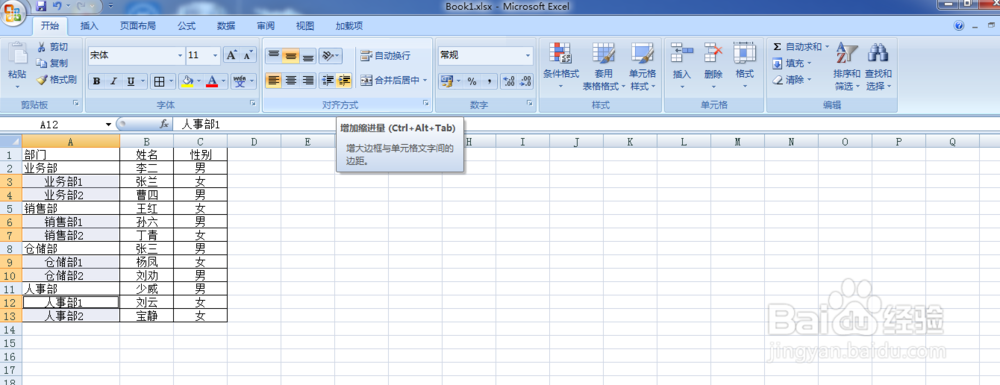Viewport: 1000px width, 385px height.
Task: Click the Delete cells 删除 icon
Action: pos(713,53)
